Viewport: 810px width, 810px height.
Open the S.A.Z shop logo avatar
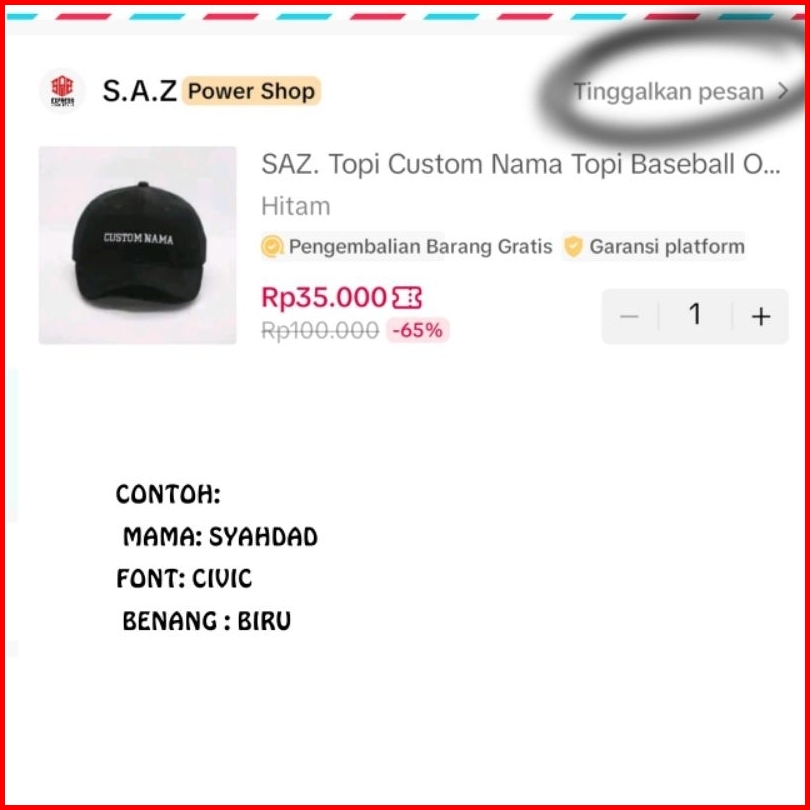tap(62, 91)
